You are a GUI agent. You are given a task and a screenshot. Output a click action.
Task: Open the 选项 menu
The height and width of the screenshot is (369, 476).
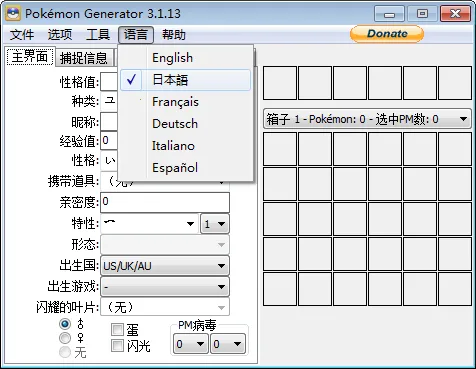point(60,35)
